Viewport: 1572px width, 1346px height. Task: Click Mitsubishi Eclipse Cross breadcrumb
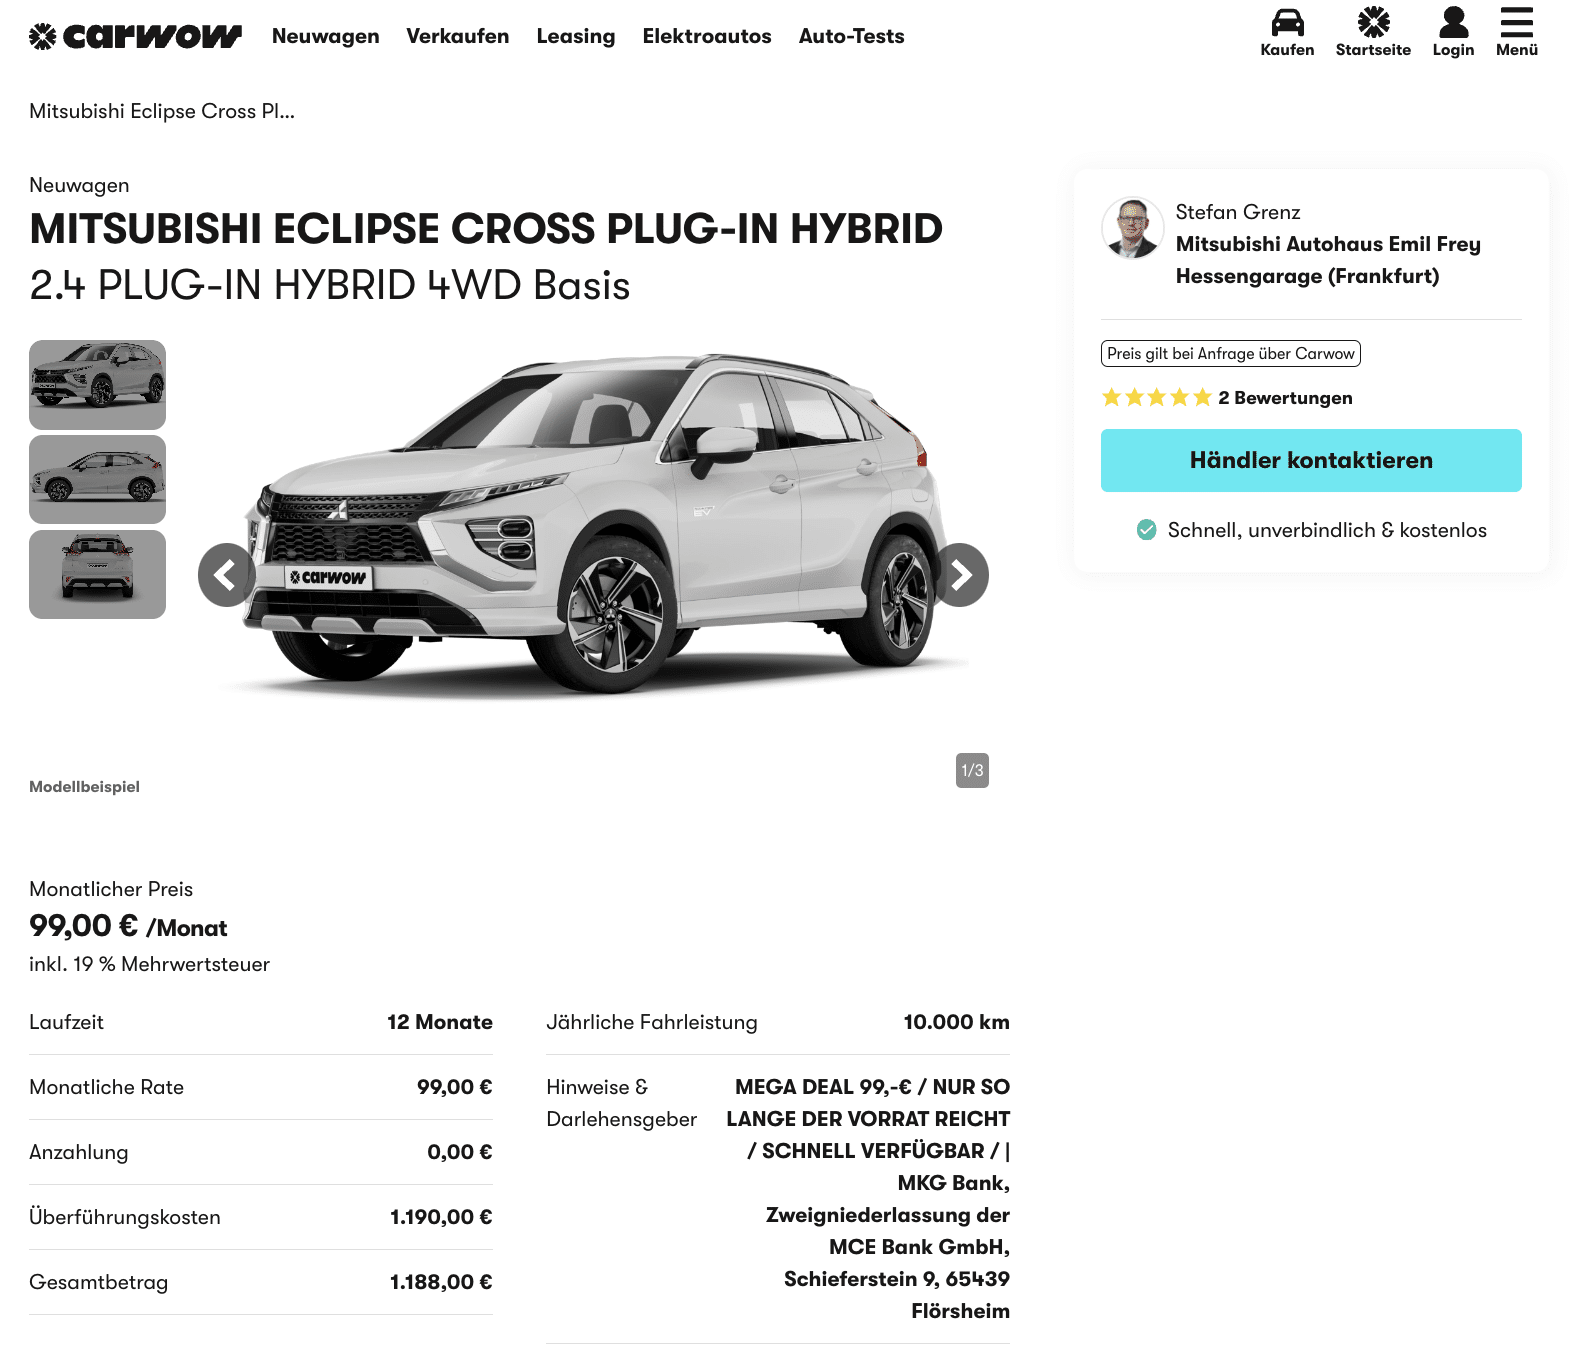tap(162, 111)
